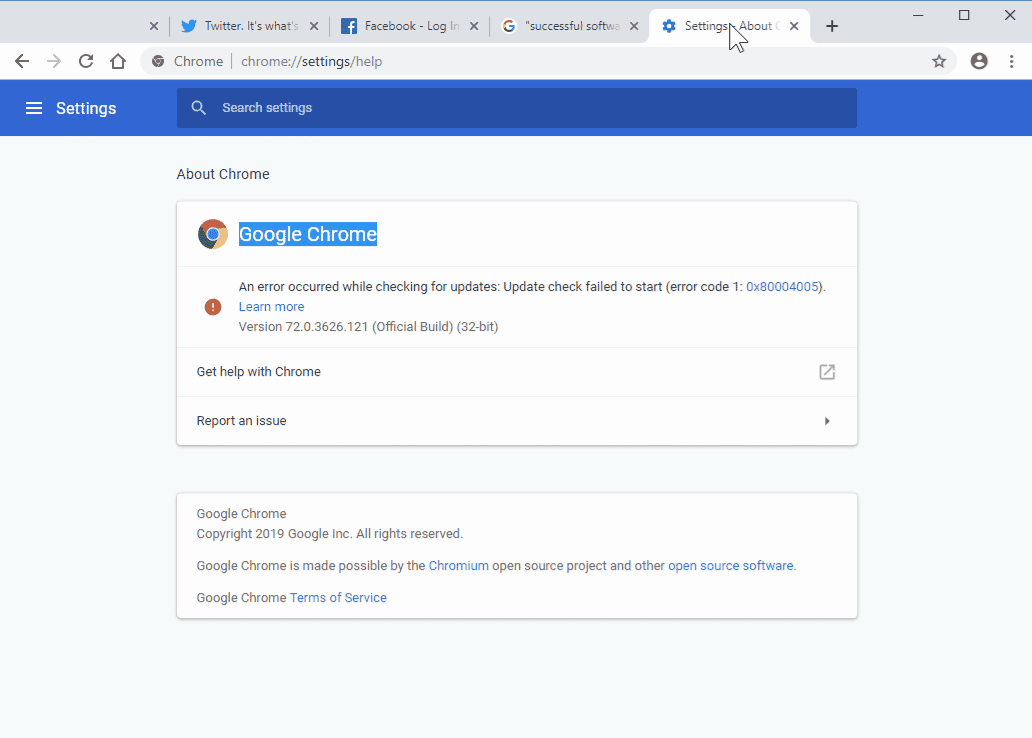Click the Chrome site info icon in address bar
The image size is (1032, 738).
pos(158,61)
